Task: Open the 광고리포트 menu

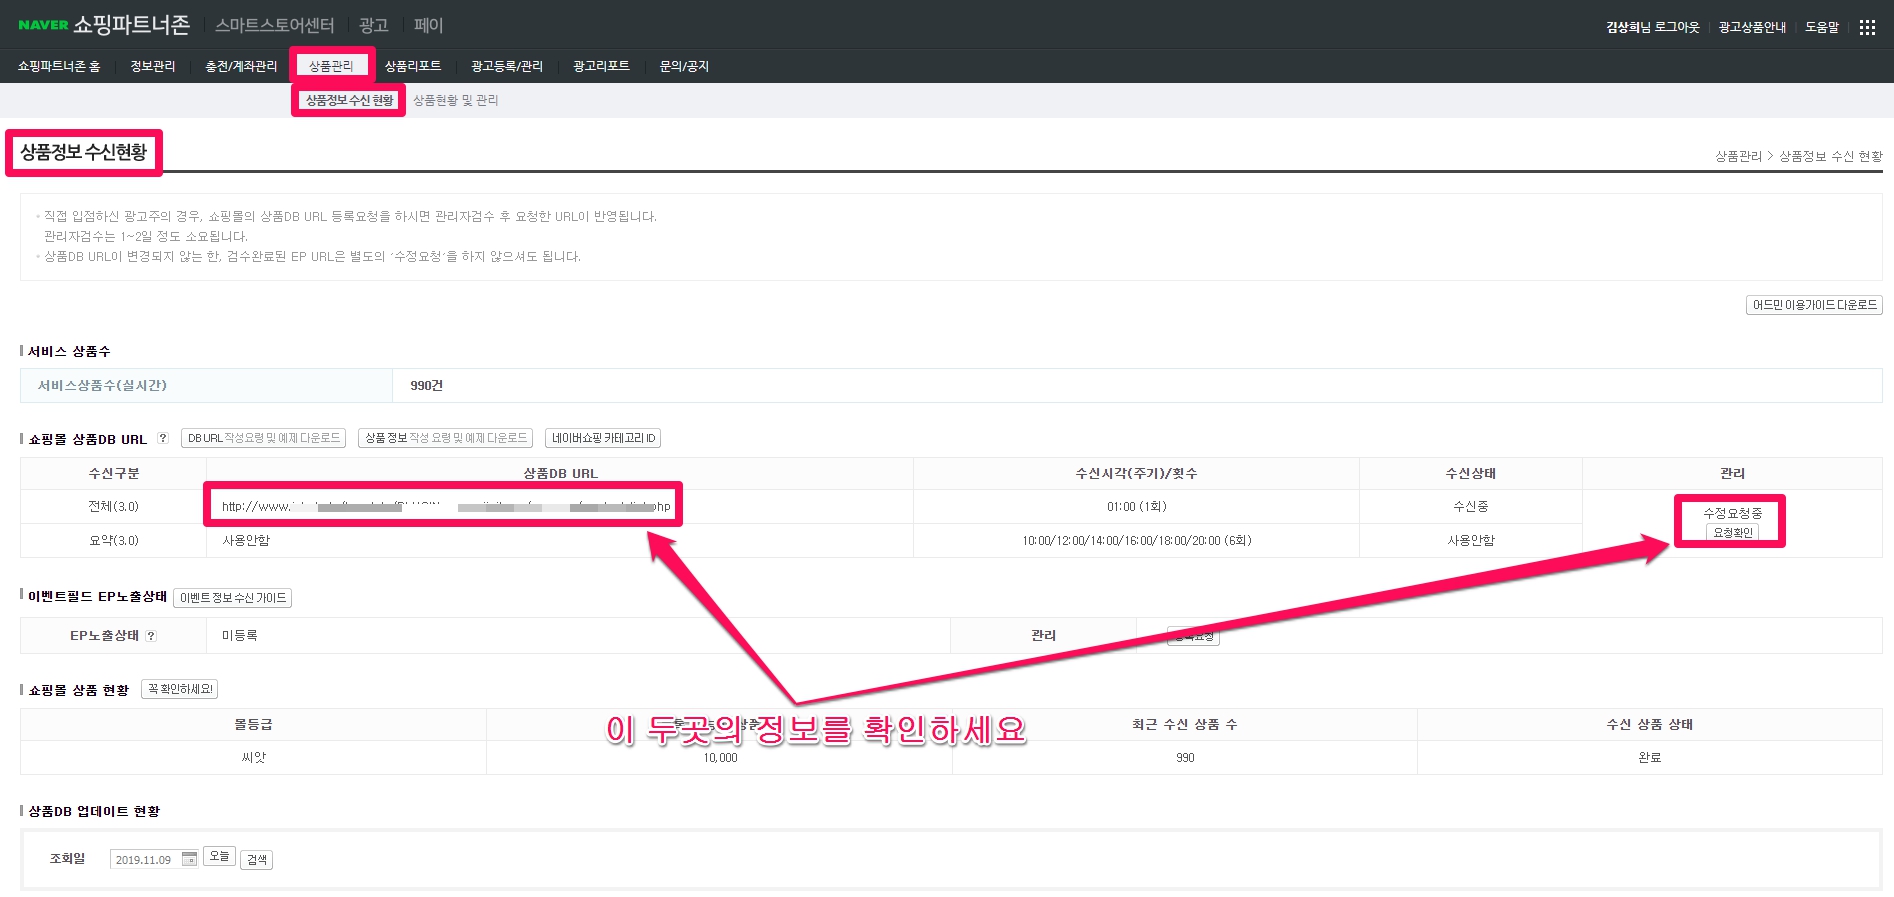Action: [601, 66]
